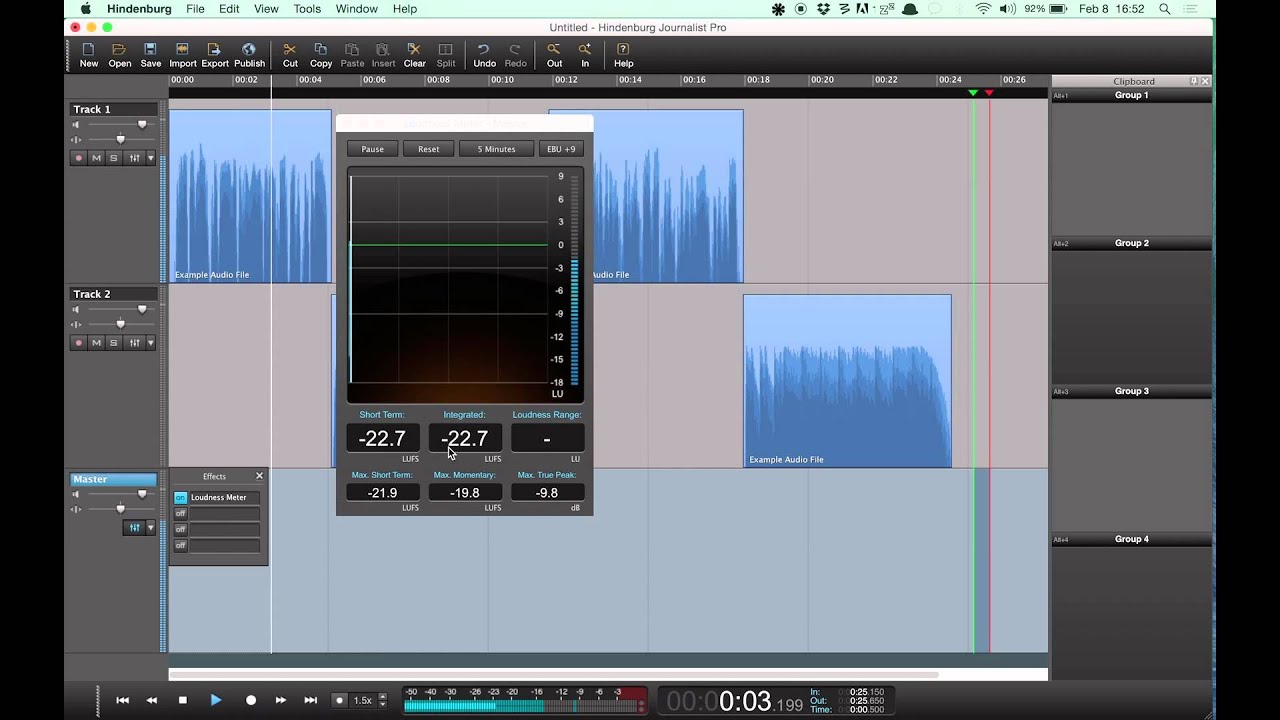Image resolution: width=1280 pixels, height=720 pixels.
Task: Open Master track effects mixer icon
Action: [x=134, y=527]
